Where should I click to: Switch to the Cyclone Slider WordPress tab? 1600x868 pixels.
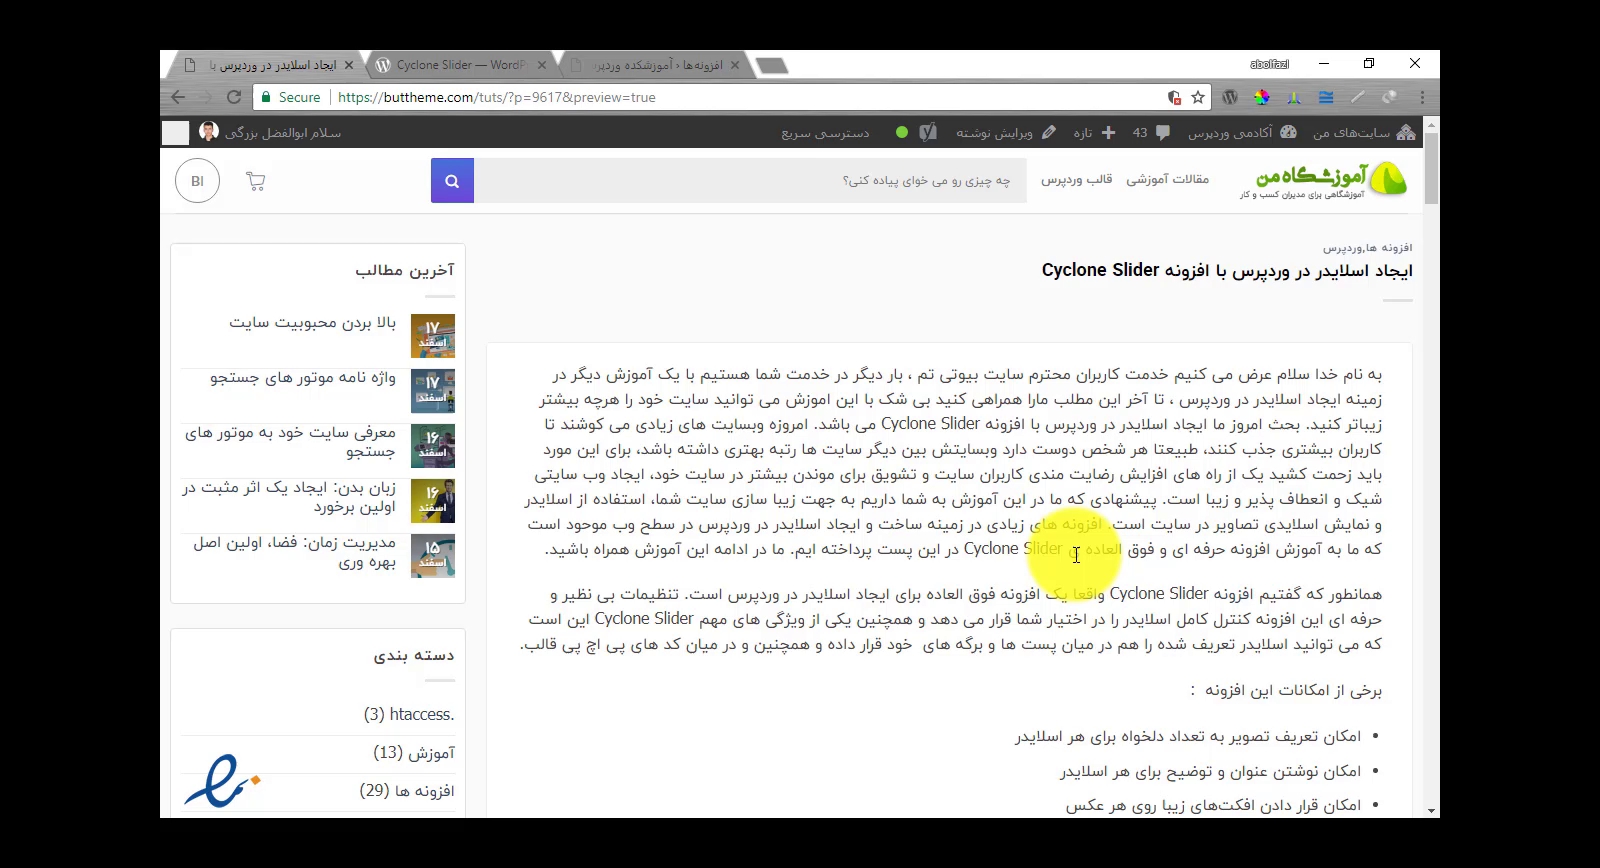460,65
